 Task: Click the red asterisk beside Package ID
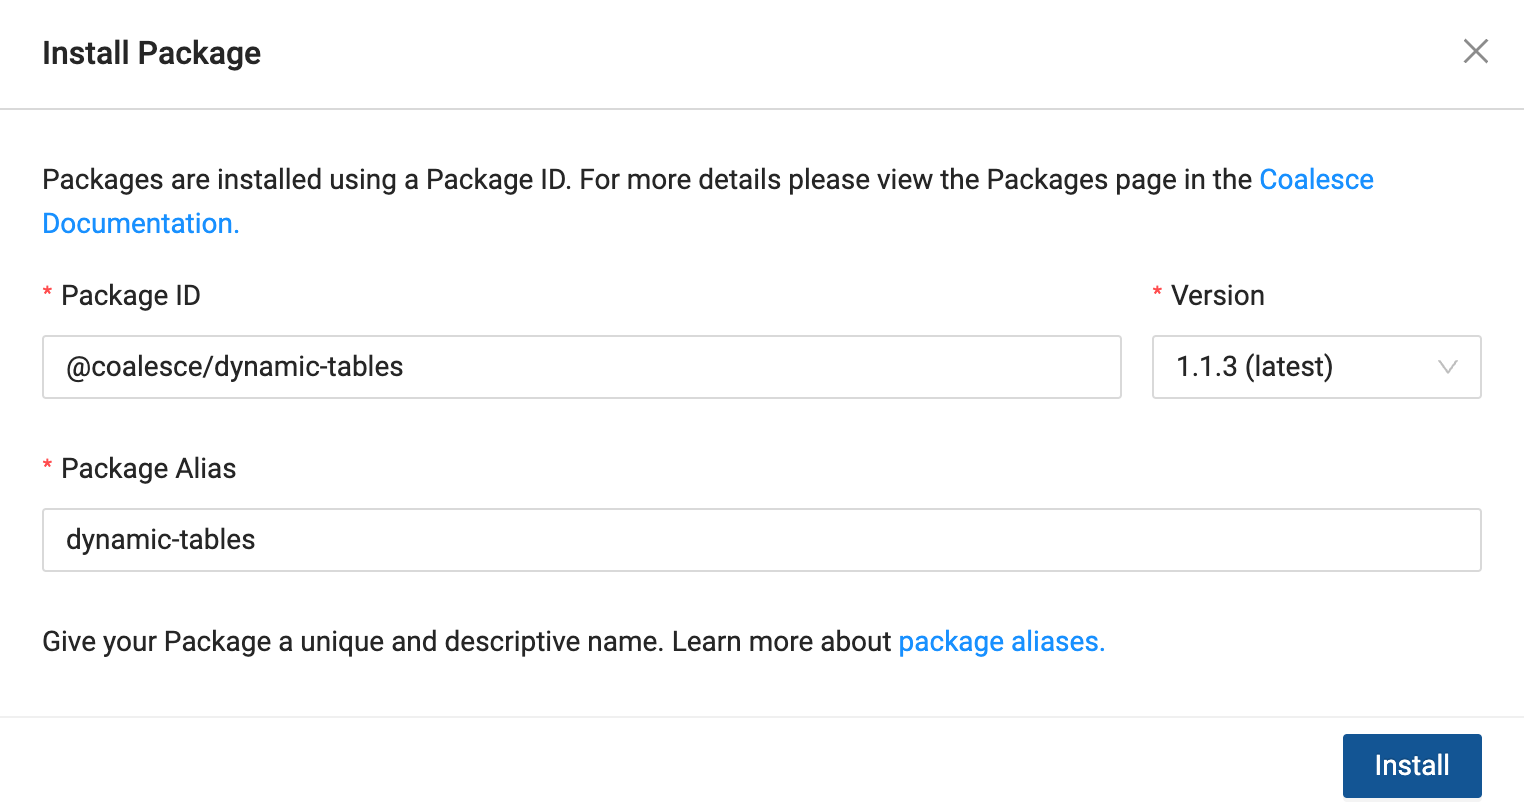tap(47, 294)
